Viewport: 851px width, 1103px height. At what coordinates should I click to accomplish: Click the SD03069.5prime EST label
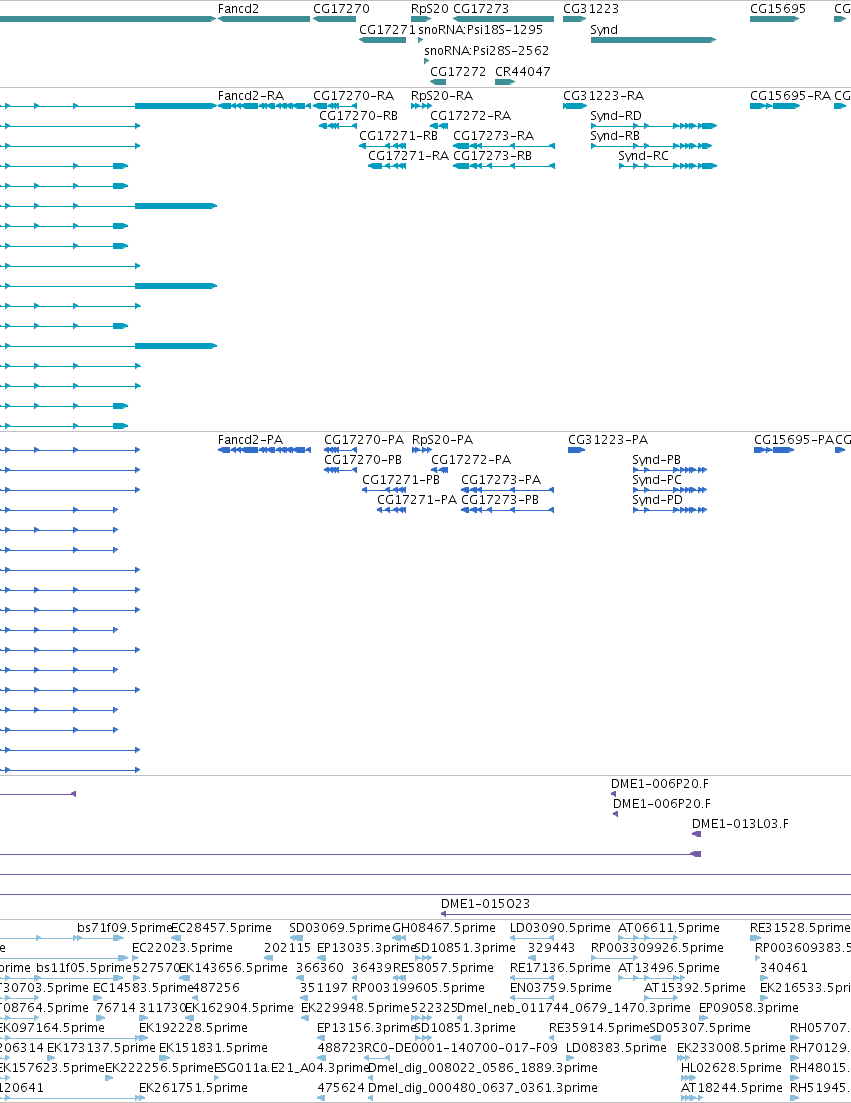pos(340,928)
